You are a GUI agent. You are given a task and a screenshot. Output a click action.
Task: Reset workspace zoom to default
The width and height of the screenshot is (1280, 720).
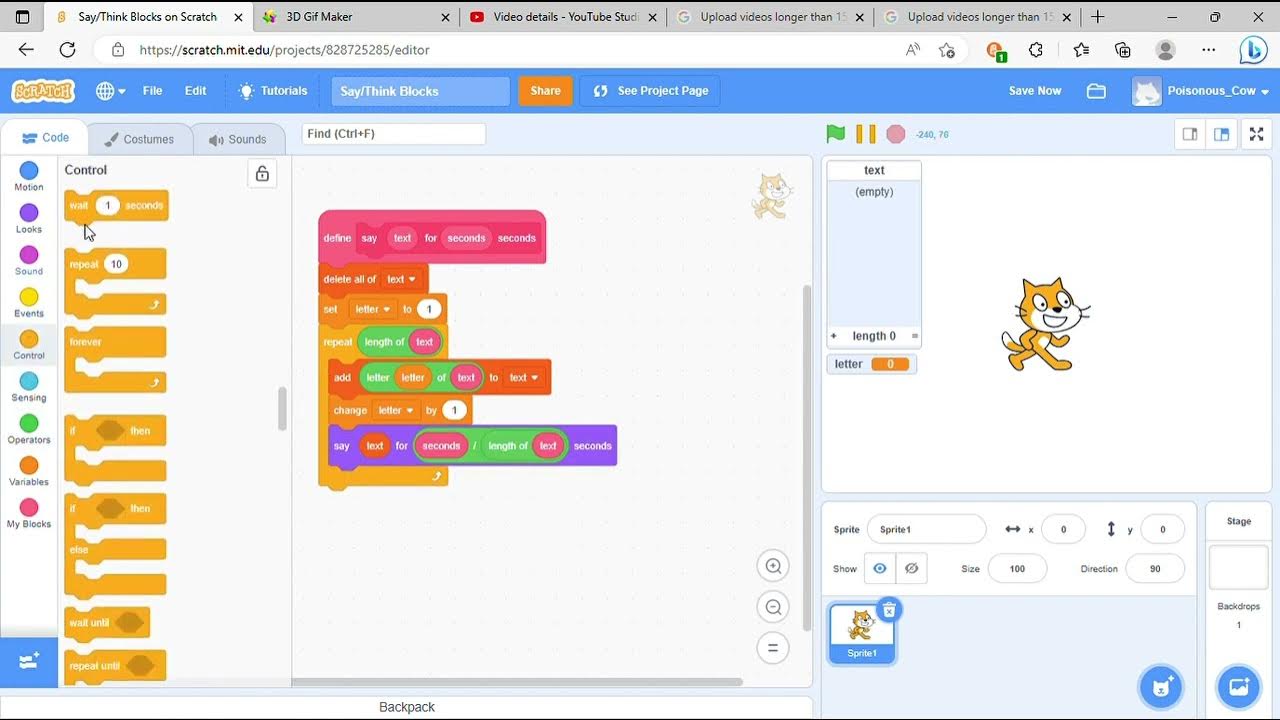pyautogui.click(x=773, y=648)
